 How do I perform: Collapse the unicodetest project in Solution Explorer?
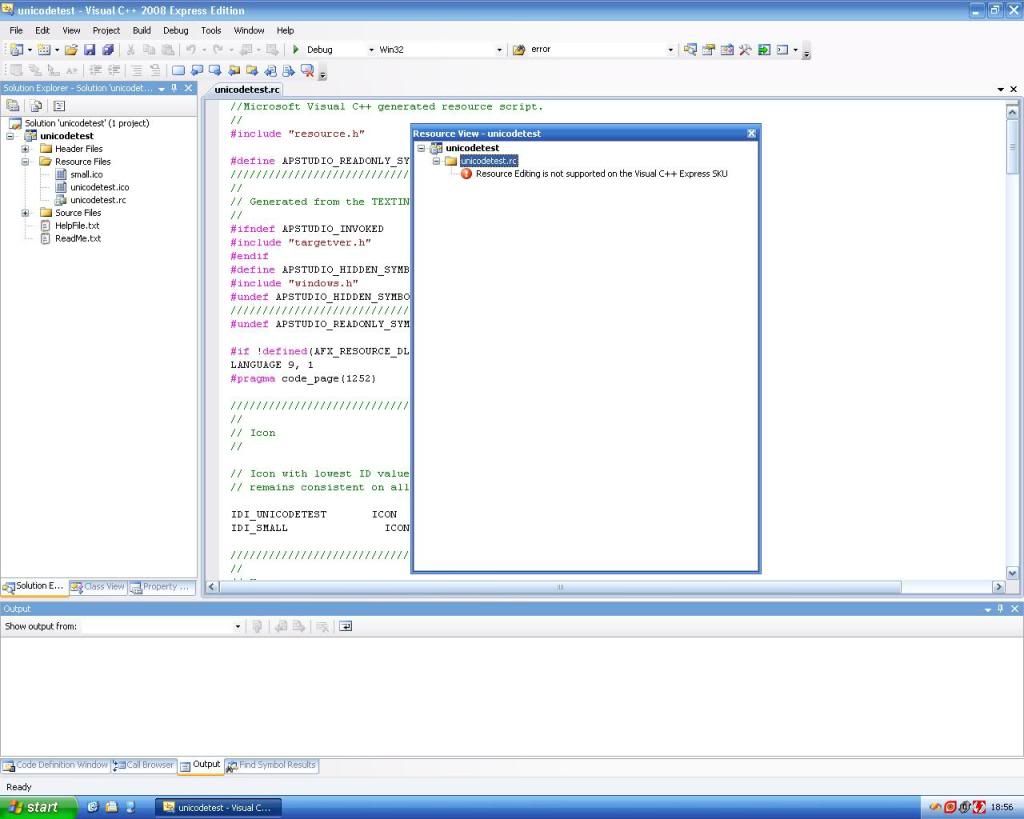tap(10, 136)
